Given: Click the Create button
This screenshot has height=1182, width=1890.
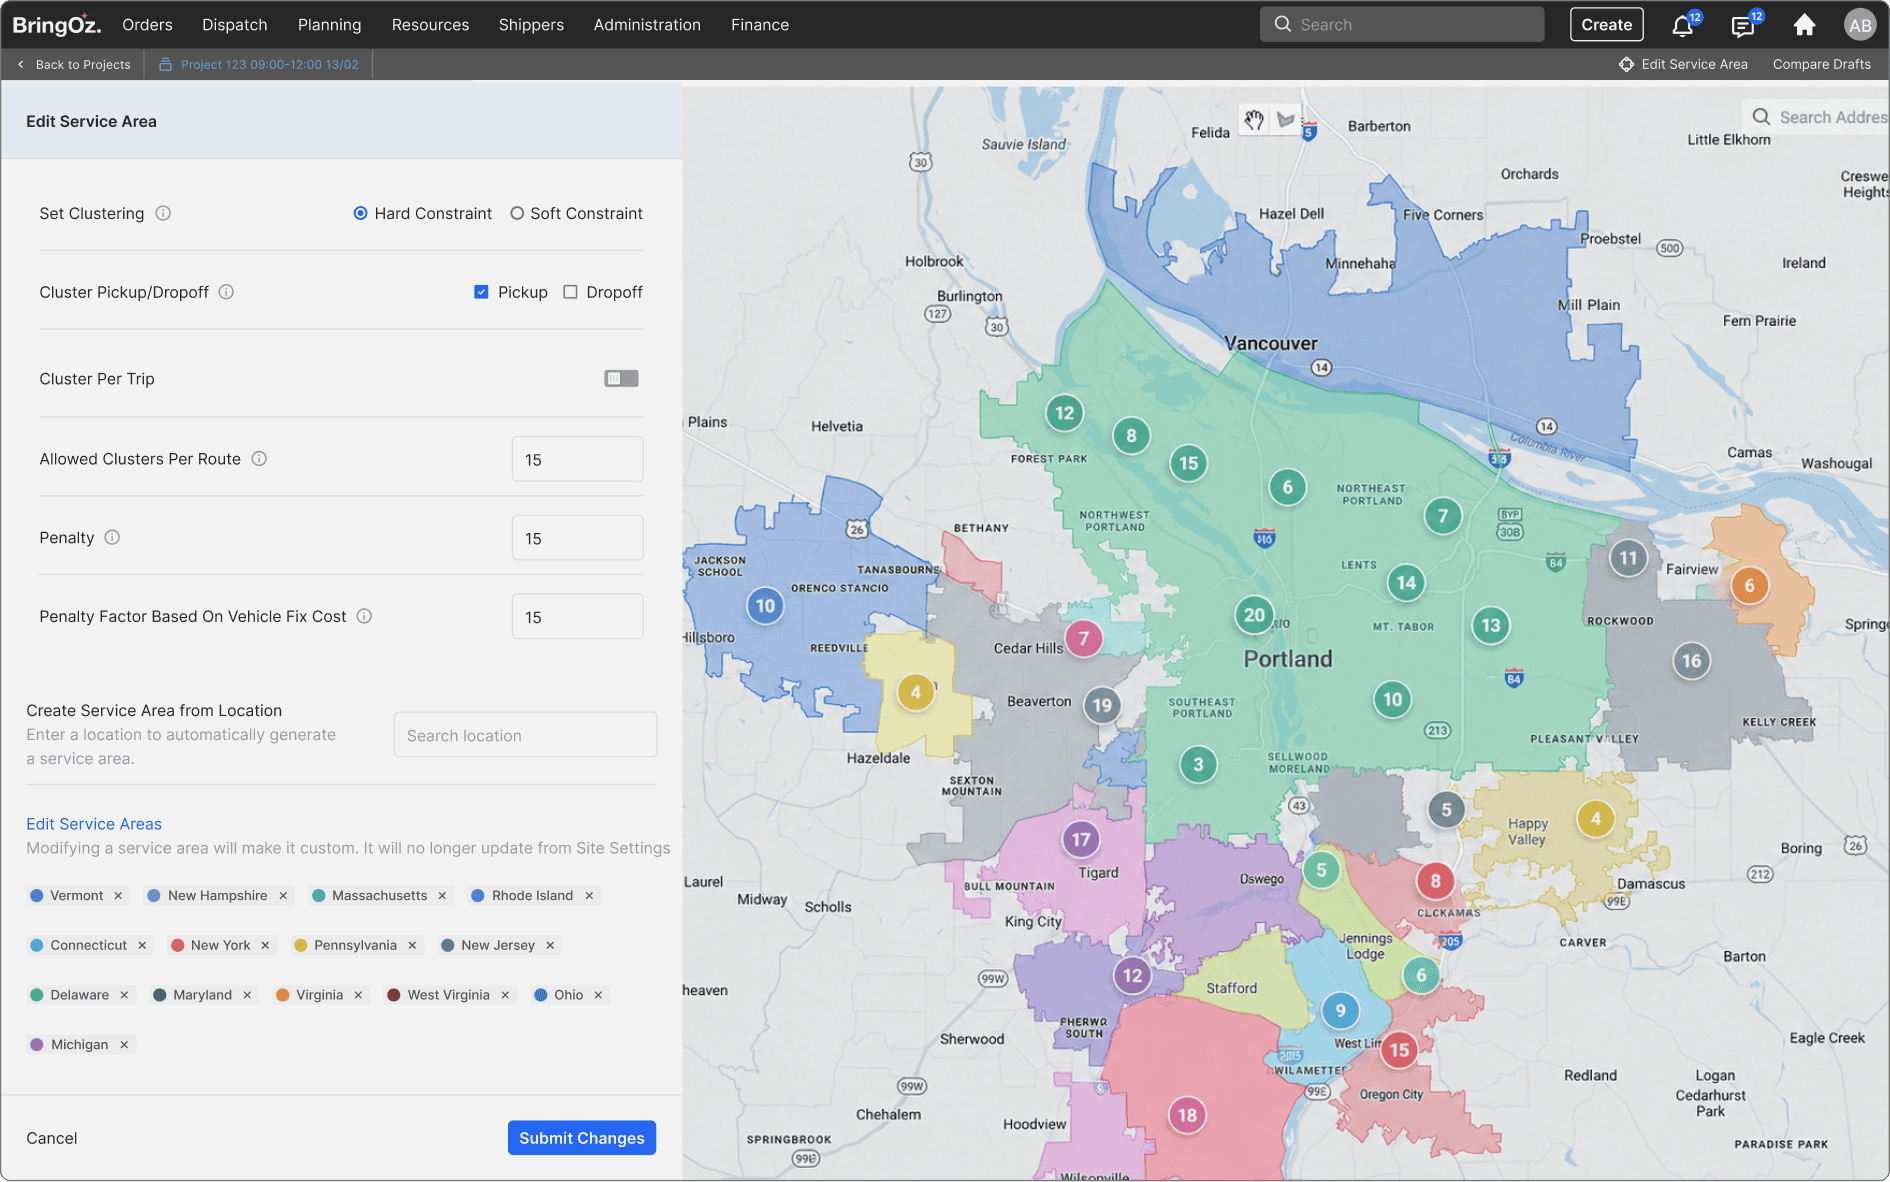Looking at the screenshot, I should [x=1606, y=25].
